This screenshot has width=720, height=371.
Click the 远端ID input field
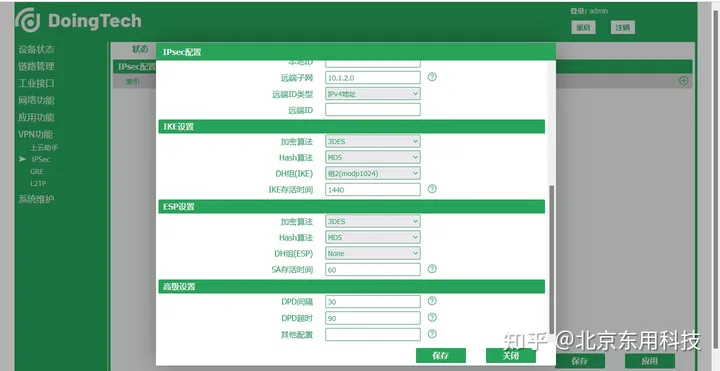(372, 110)
